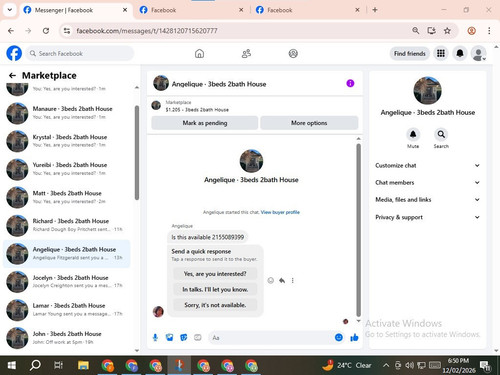Image resolution: width=500 pixels, height=375 pixels.
Task: Open the Menu grid icon
Action: coord(441,53)
